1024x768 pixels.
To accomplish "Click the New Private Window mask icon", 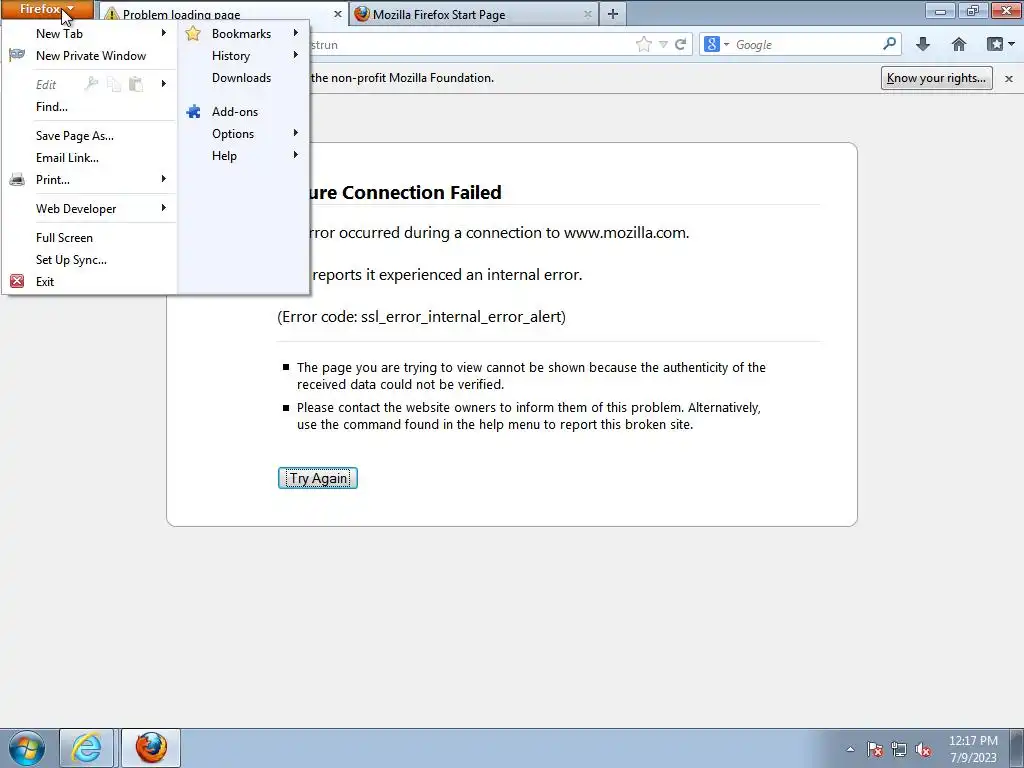I will click(17, 56).
